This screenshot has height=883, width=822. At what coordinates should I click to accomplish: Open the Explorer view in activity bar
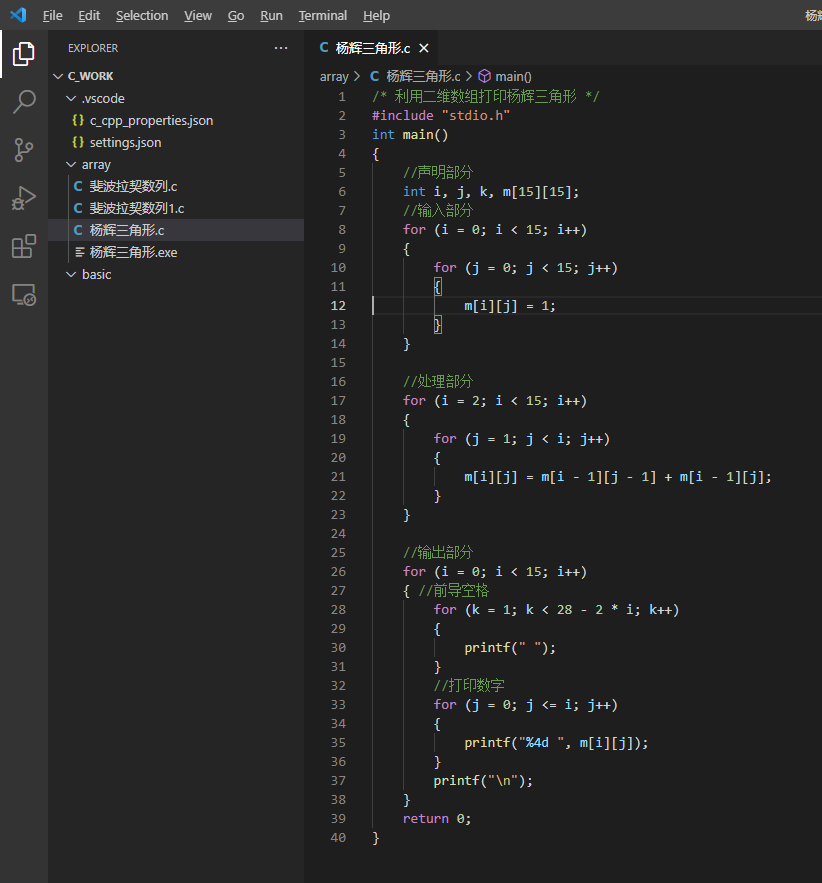[24, 54]
